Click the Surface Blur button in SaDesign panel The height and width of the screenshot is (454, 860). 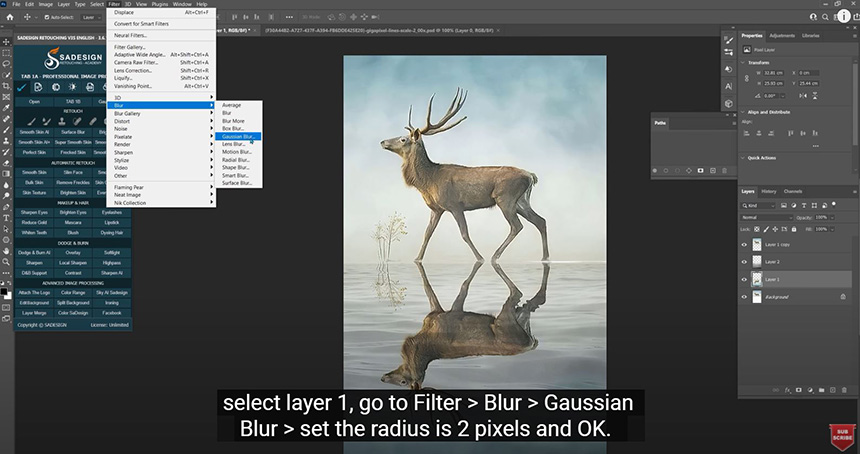[72, 132]
